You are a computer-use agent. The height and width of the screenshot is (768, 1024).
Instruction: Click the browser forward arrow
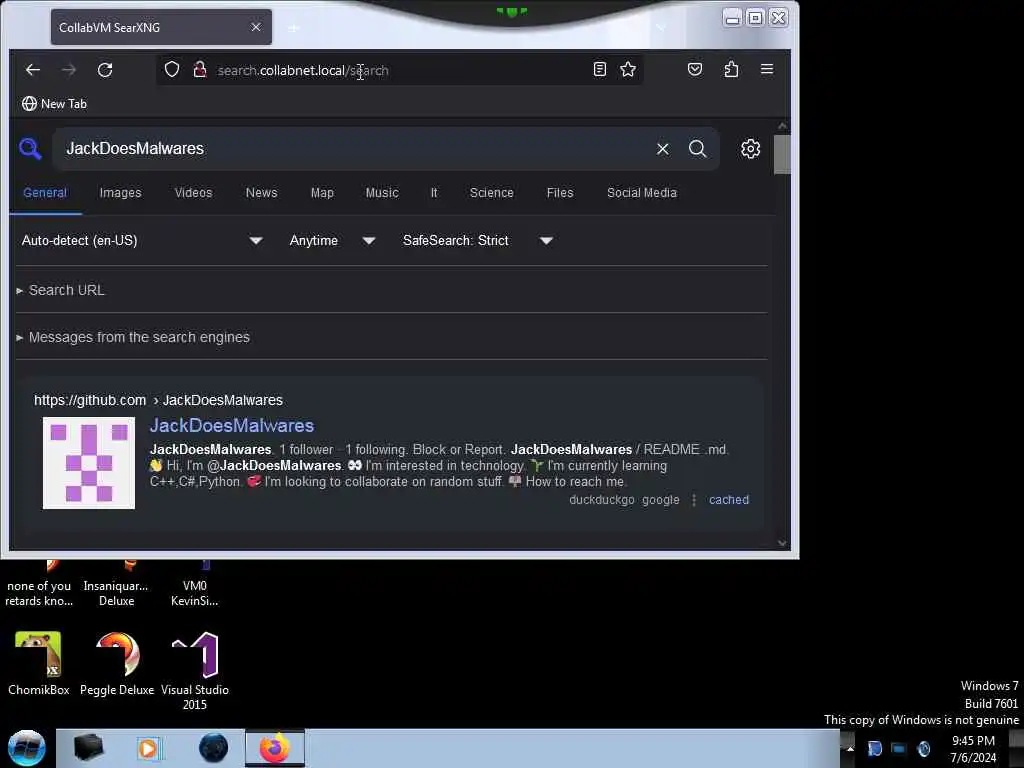tap(69, 70)
